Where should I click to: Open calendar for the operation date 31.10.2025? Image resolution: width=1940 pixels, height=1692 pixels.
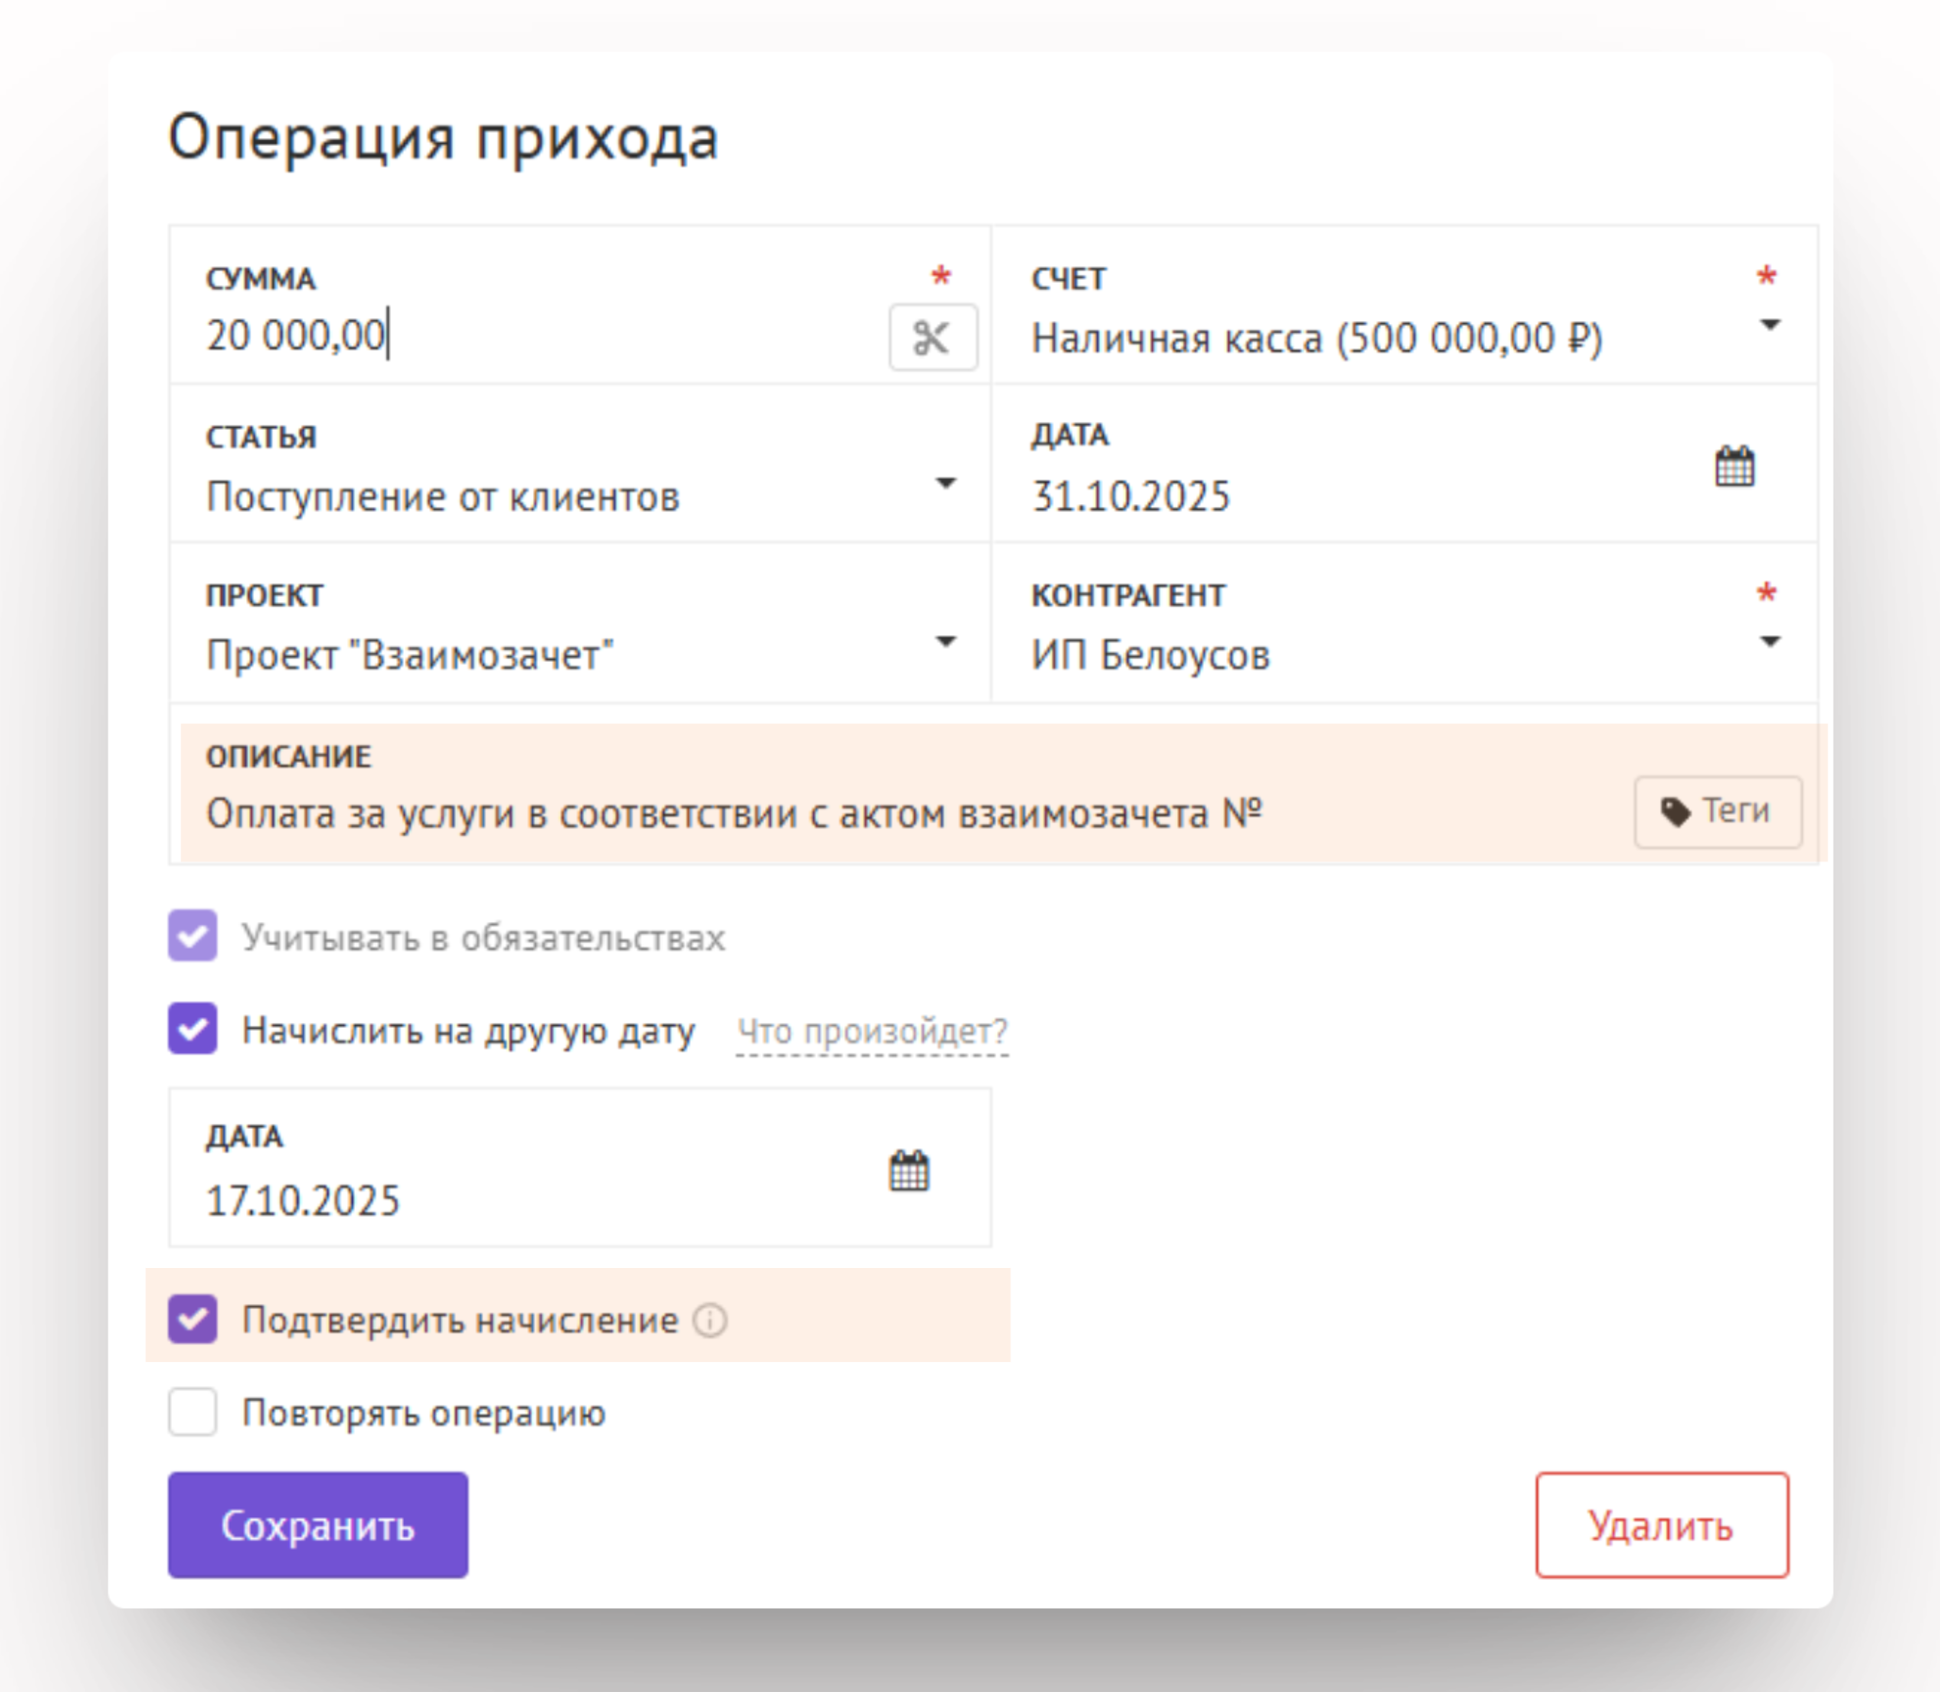click(1734, 466)
